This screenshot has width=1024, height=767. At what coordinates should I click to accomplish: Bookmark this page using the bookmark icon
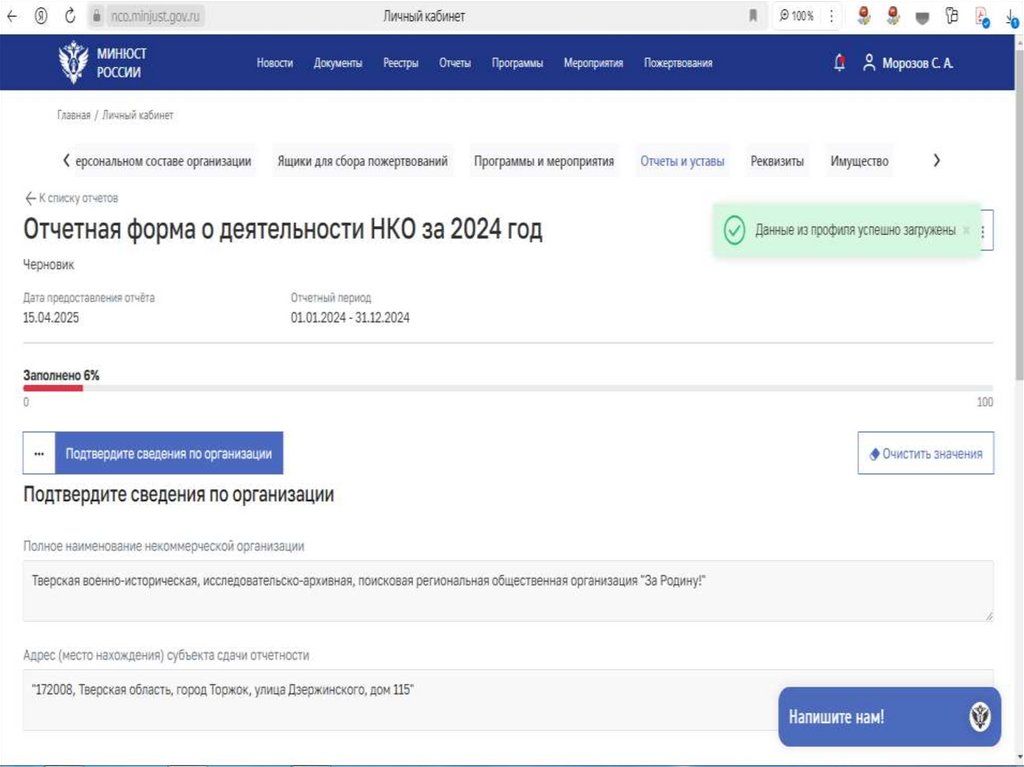coord(753,16)
